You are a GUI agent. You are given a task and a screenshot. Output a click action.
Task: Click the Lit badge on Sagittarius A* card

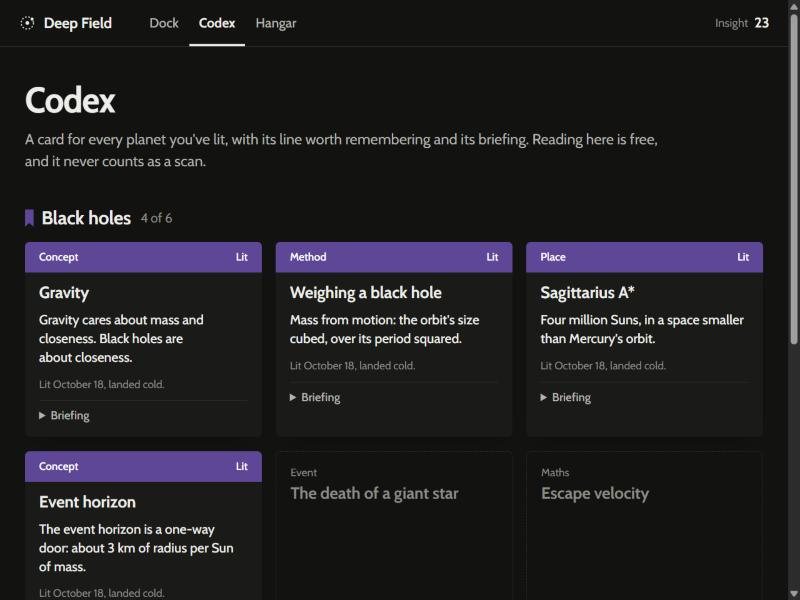pyautogui.click(x=743, y=257)
